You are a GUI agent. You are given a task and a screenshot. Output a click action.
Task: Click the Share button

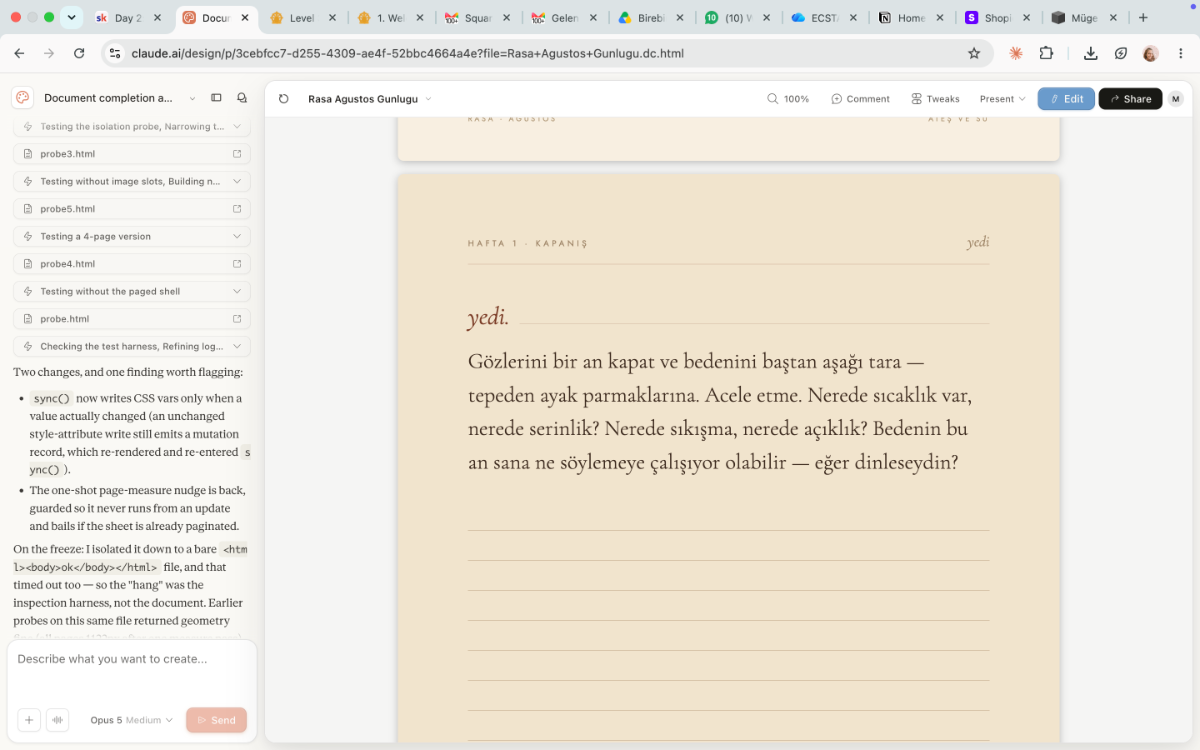click(1130, 99)
